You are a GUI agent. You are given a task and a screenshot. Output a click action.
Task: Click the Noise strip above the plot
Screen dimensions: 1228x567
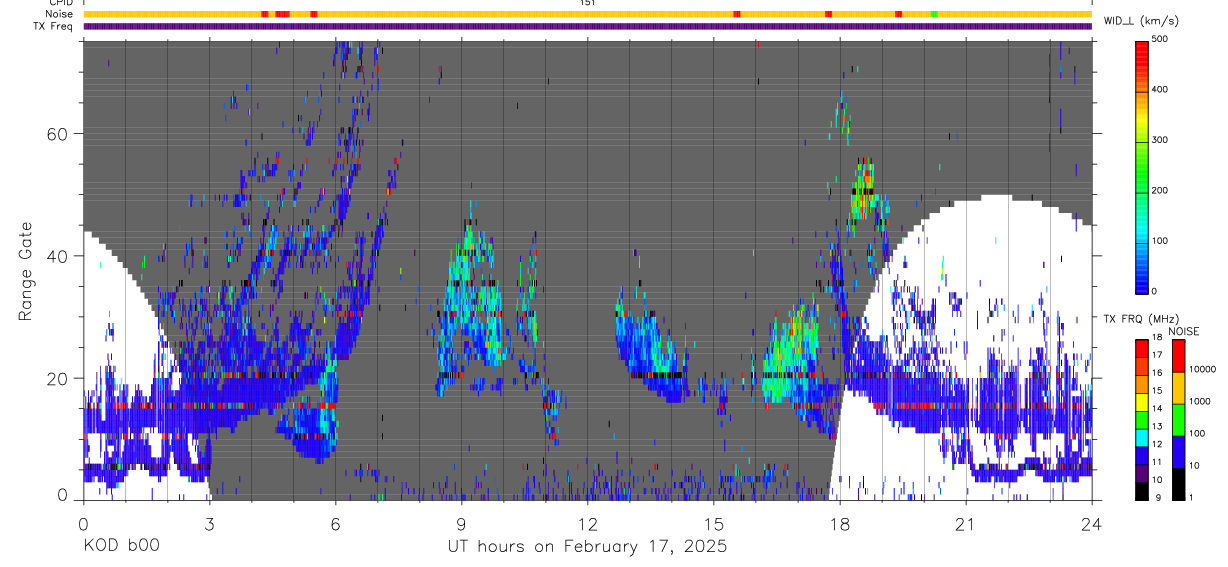pyautogui.click(x=587, y=14)
